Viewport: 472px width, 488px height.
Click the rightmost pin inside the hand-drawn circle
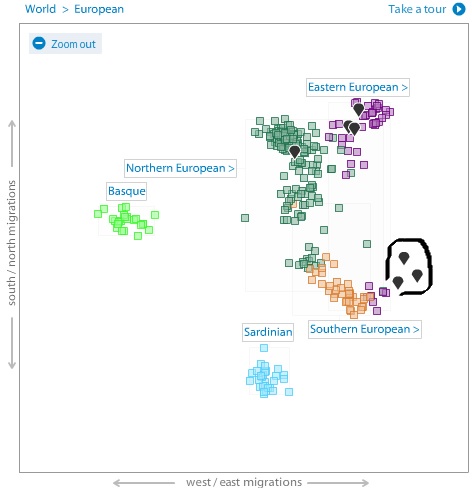point(417,276)
